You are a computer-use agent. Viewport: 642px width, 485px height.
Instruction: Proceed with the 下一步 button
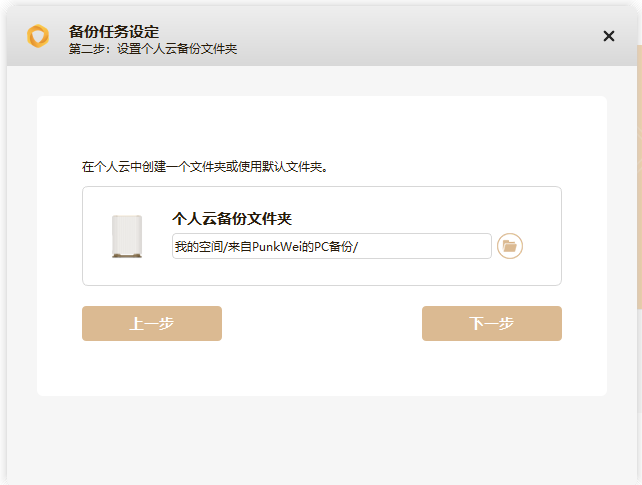tap(492, 323)
